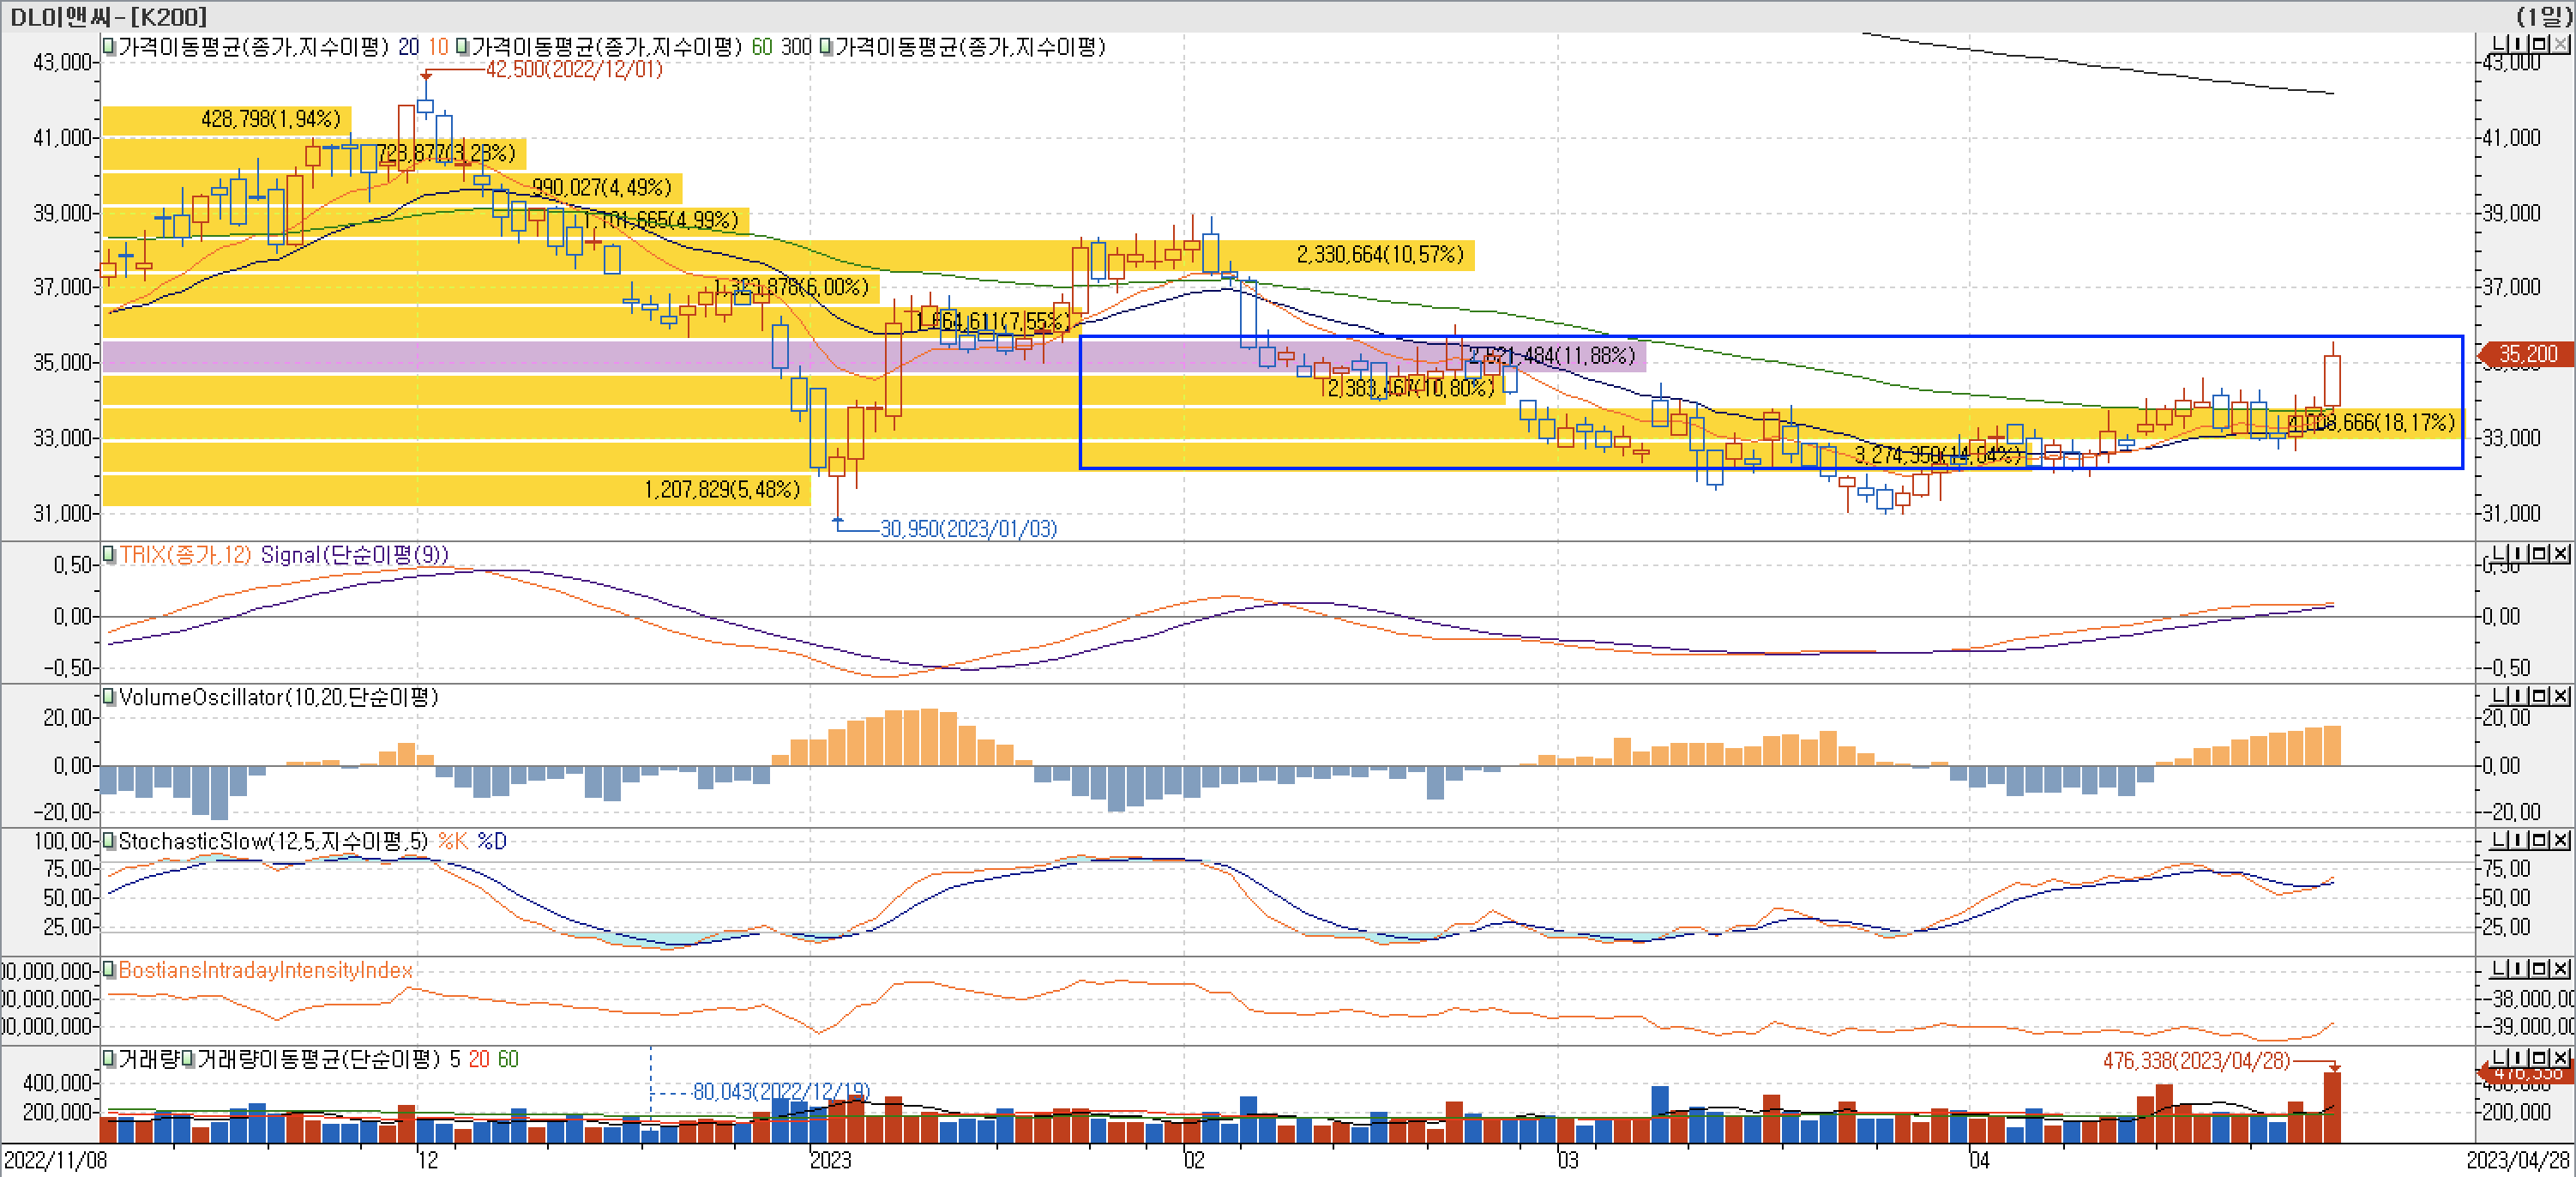Viewport: 2576px width, 1177px height.
Task: Close the TRIX indicator pane
Action: (2560, 554)
